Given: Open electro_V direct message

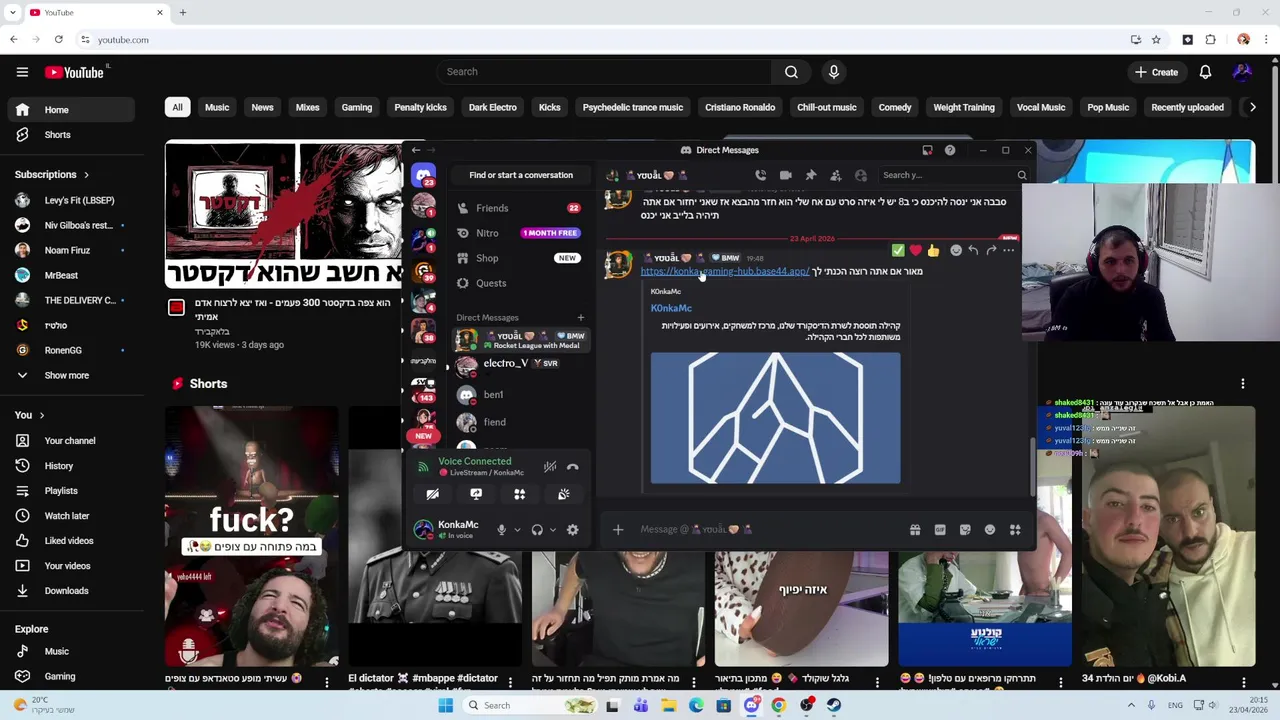Looking at the screenshot, I should pyautogui.click(x=520, y=365).
